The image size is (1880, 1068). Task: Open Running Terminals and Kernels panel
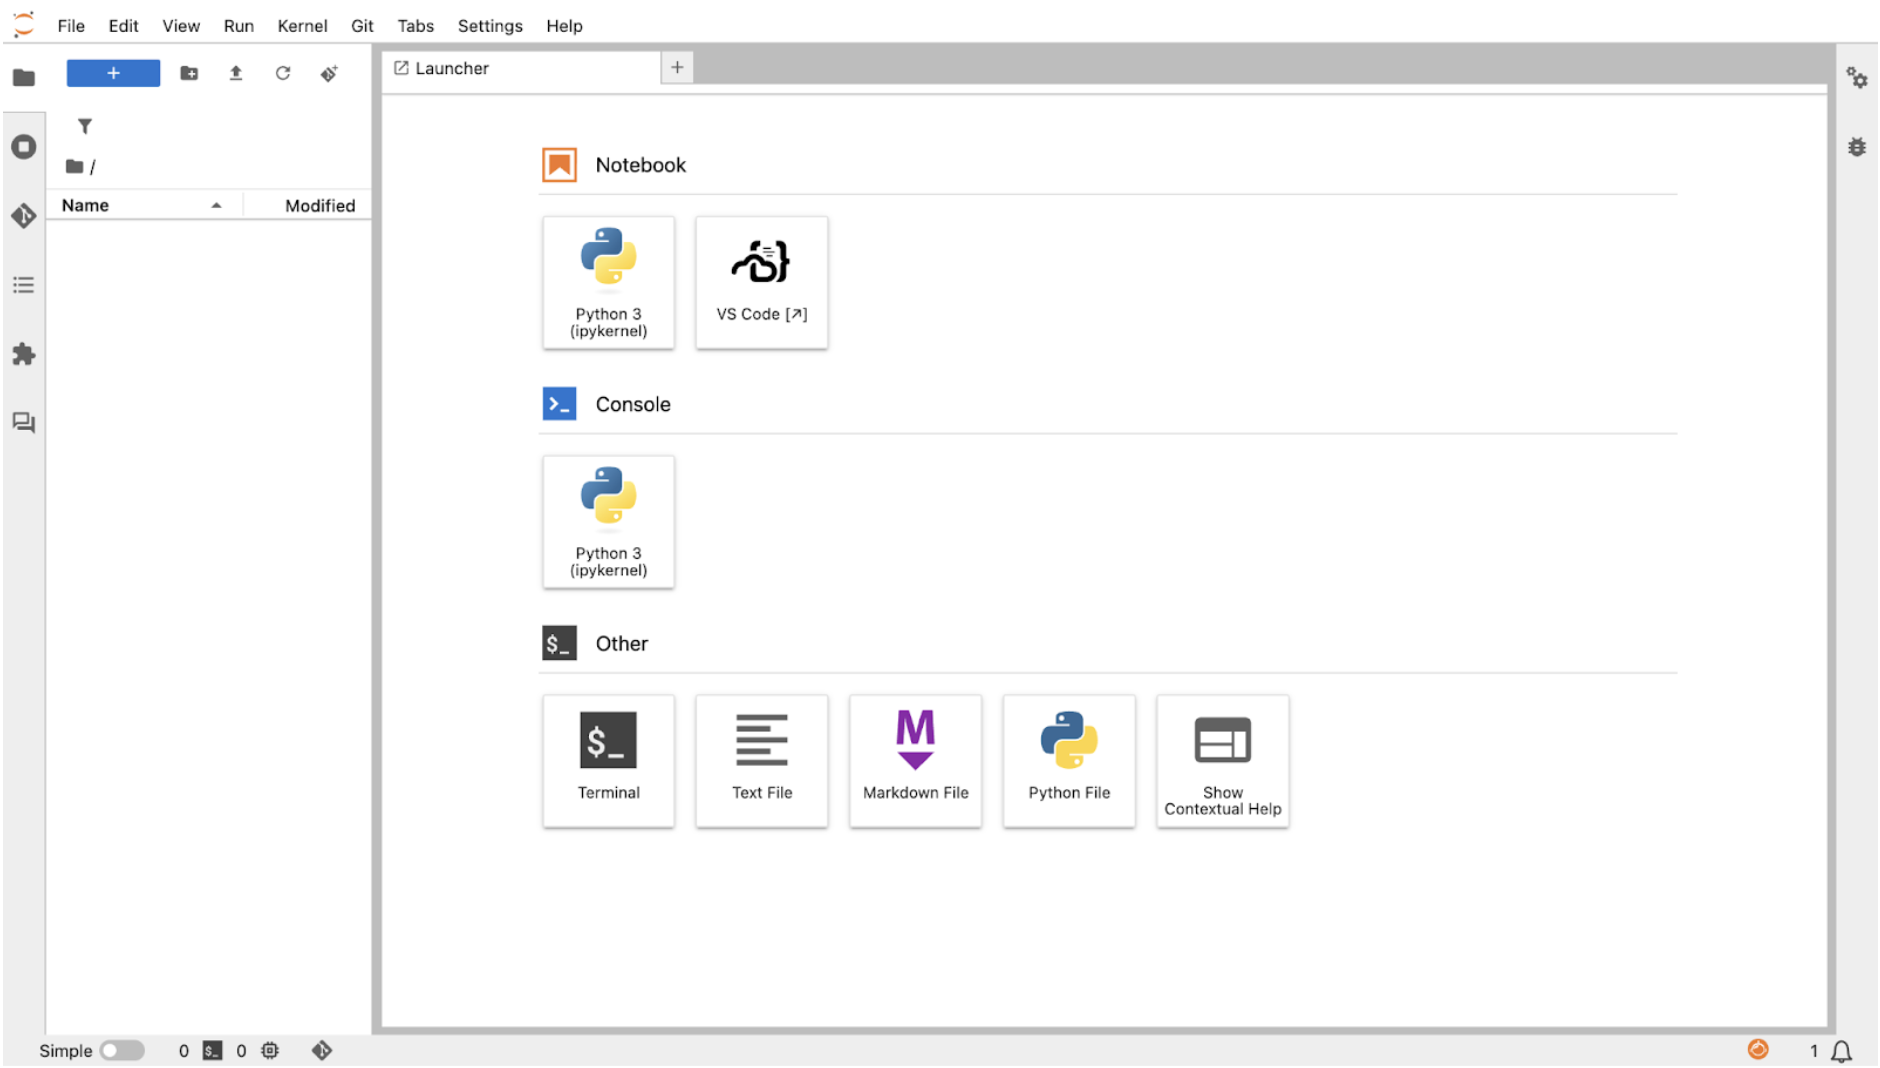coord(24,147)
